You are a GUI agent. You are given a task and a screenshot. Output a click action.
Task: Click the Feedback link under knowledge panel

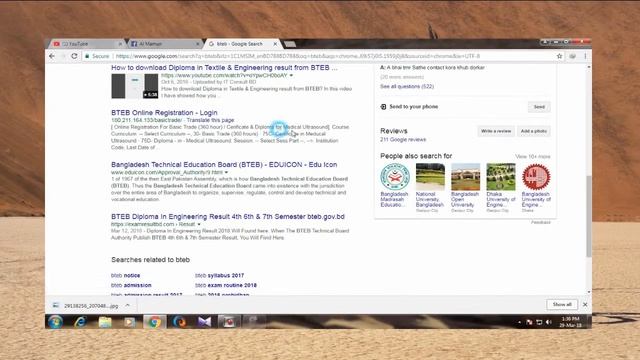[x=541, y=222]
